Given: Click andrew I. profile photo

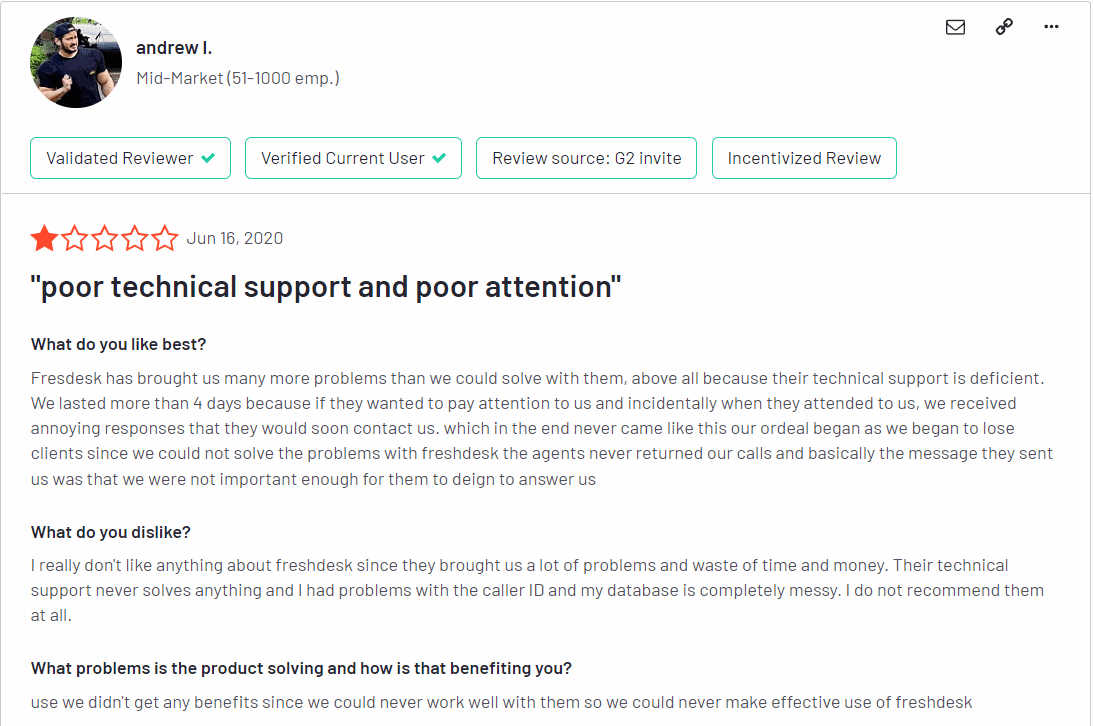Looking at the screenshot, I should (76, 63).
